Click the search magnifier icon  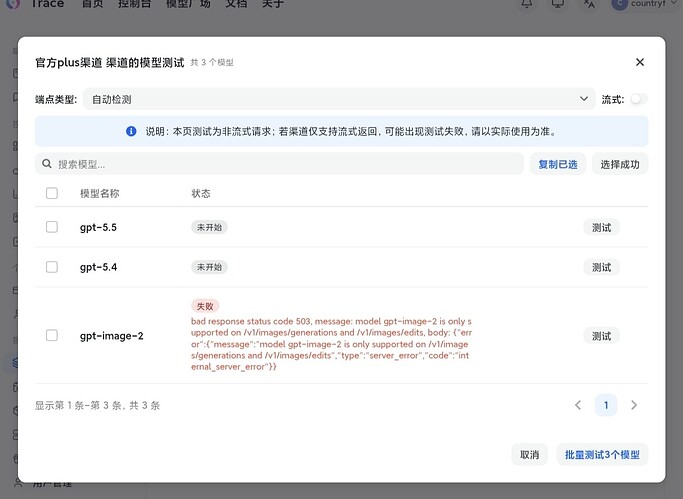click(47, 164)
